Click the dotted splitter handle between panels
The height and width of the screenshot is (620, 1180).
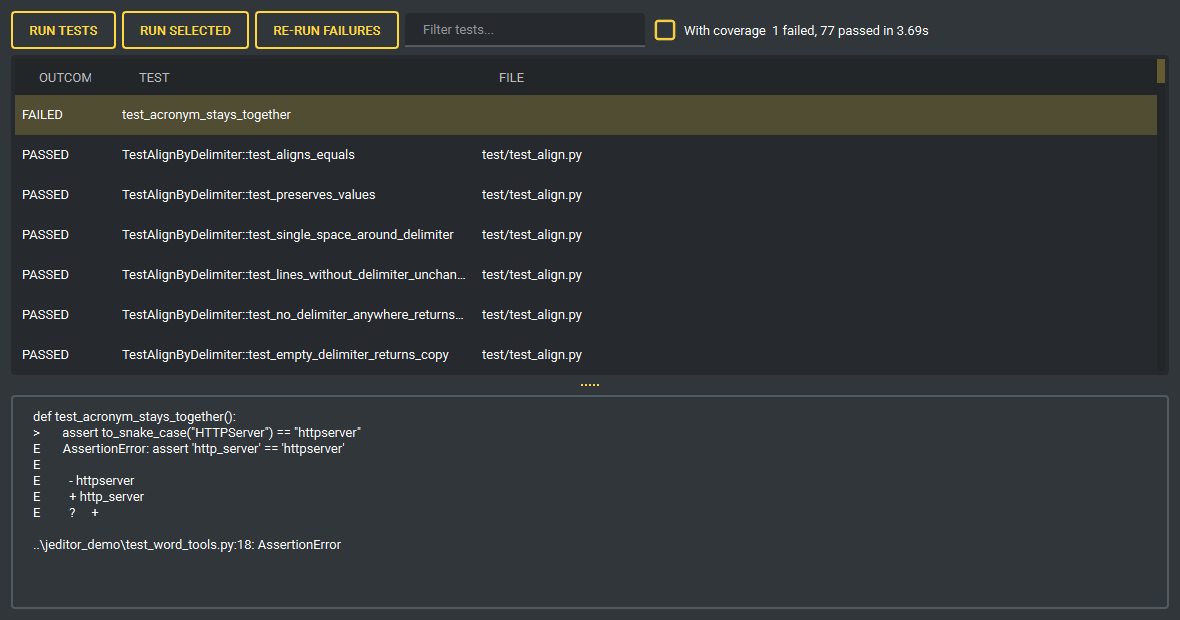pyautogui.click(x=590, y=385)
